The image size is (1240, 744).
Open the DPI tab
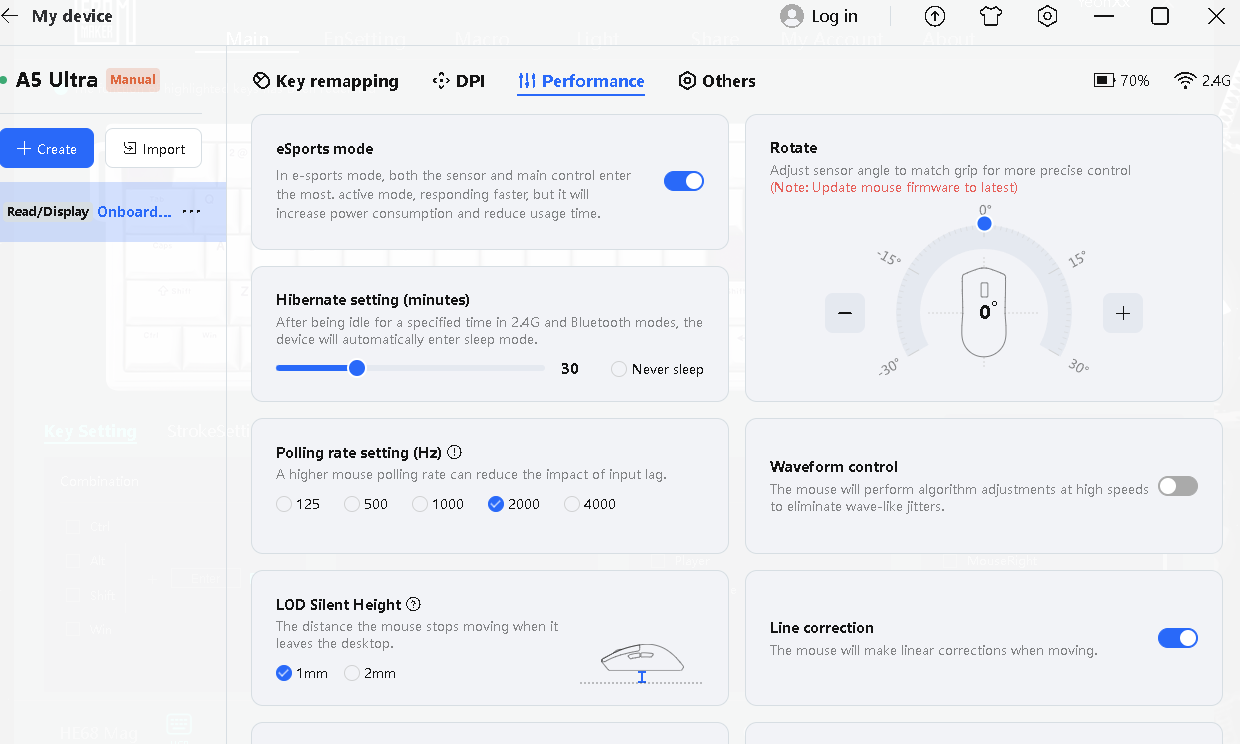tap(458, 81)
